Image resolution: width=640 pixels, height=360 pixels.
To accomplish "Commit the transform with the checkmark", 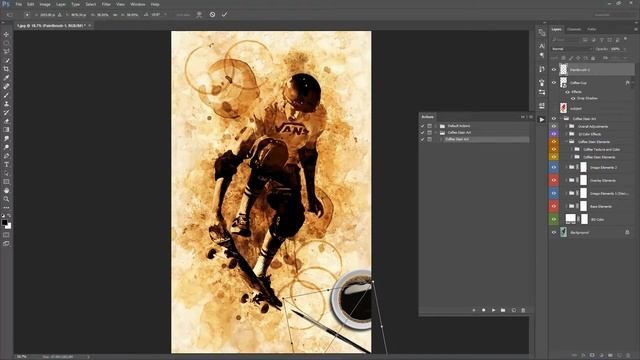I will point(224,14).
